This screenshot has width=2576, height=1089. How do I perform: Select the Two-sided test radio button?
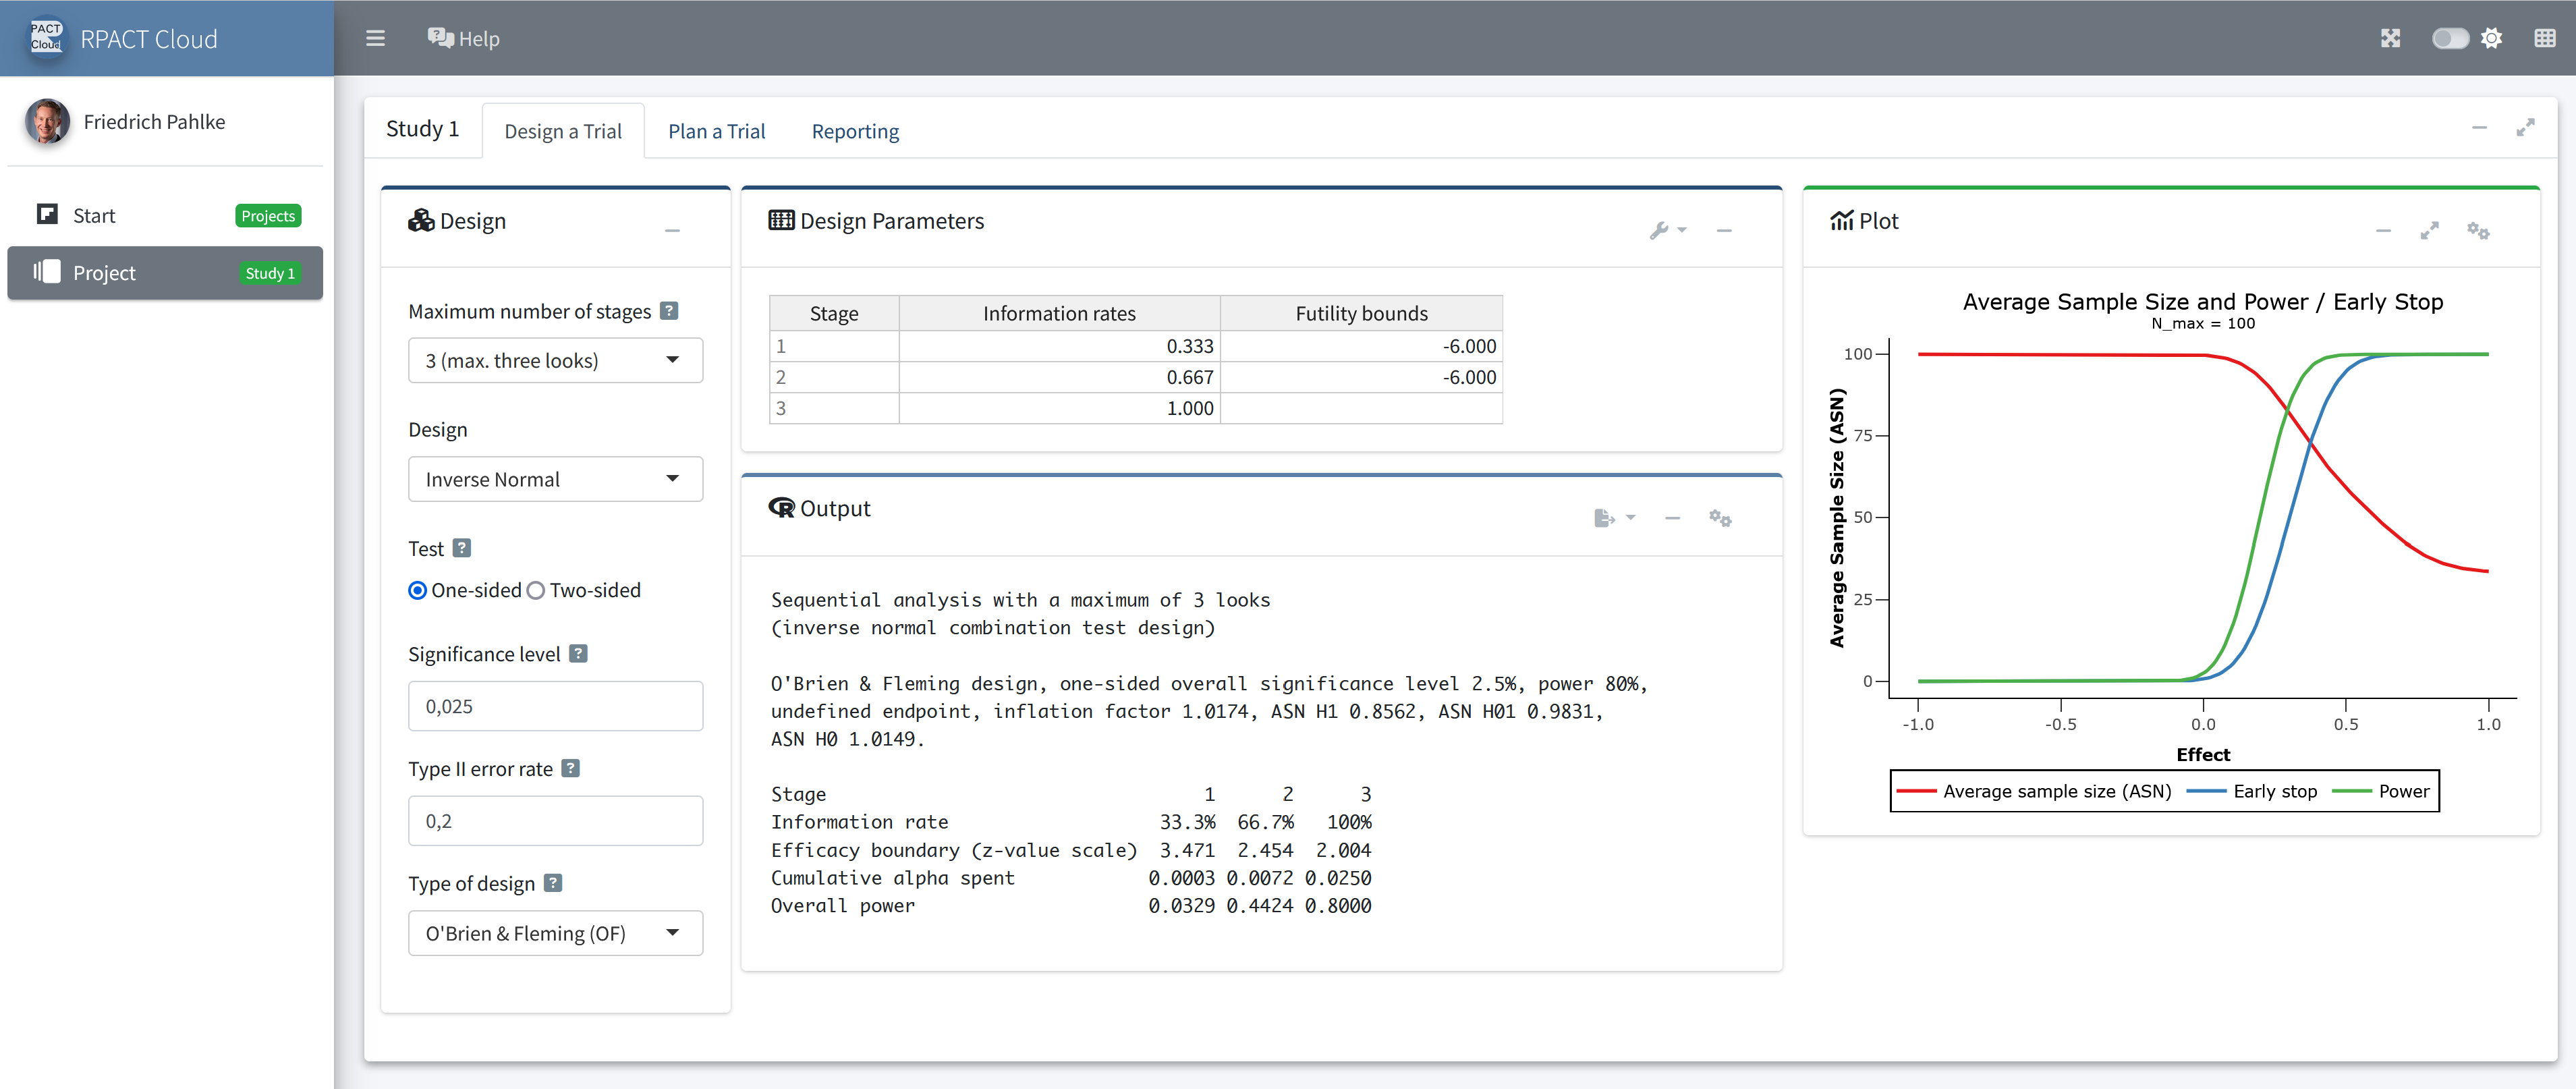pyautogui.click(x=536, y=590)
